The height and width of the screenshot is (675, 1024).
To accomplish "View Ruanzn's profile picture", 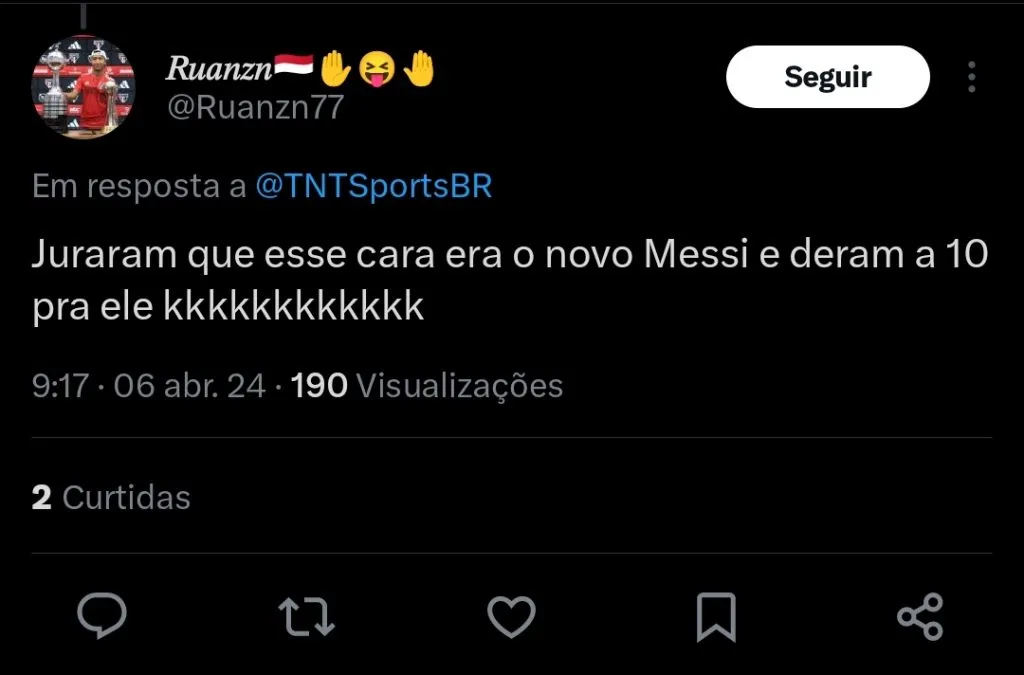I will (x=84, y=88).
